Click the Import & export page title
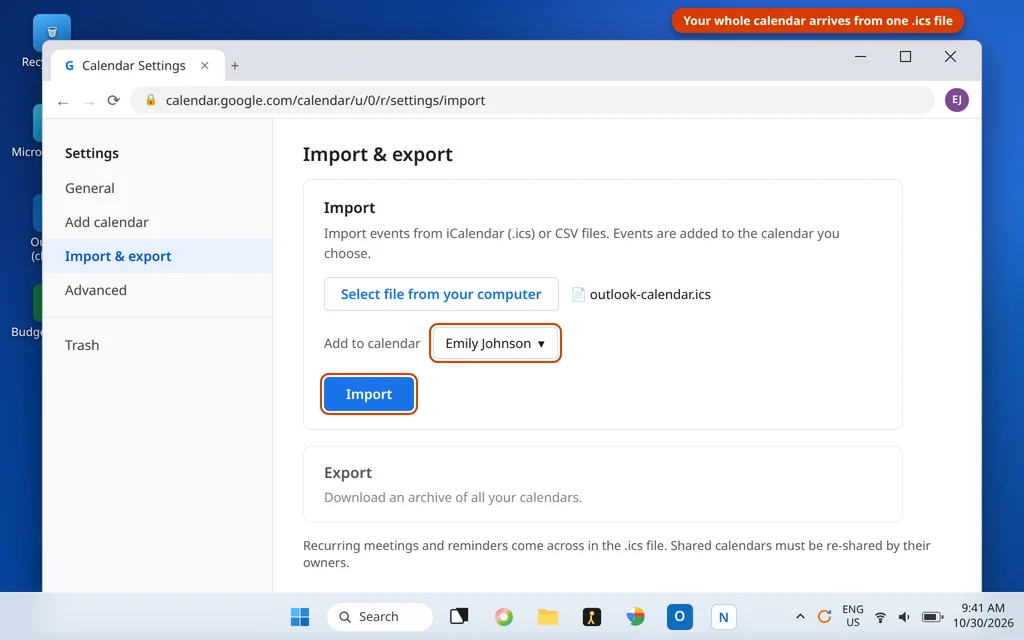The image size is (1024, 640). (x=377, y=155)
